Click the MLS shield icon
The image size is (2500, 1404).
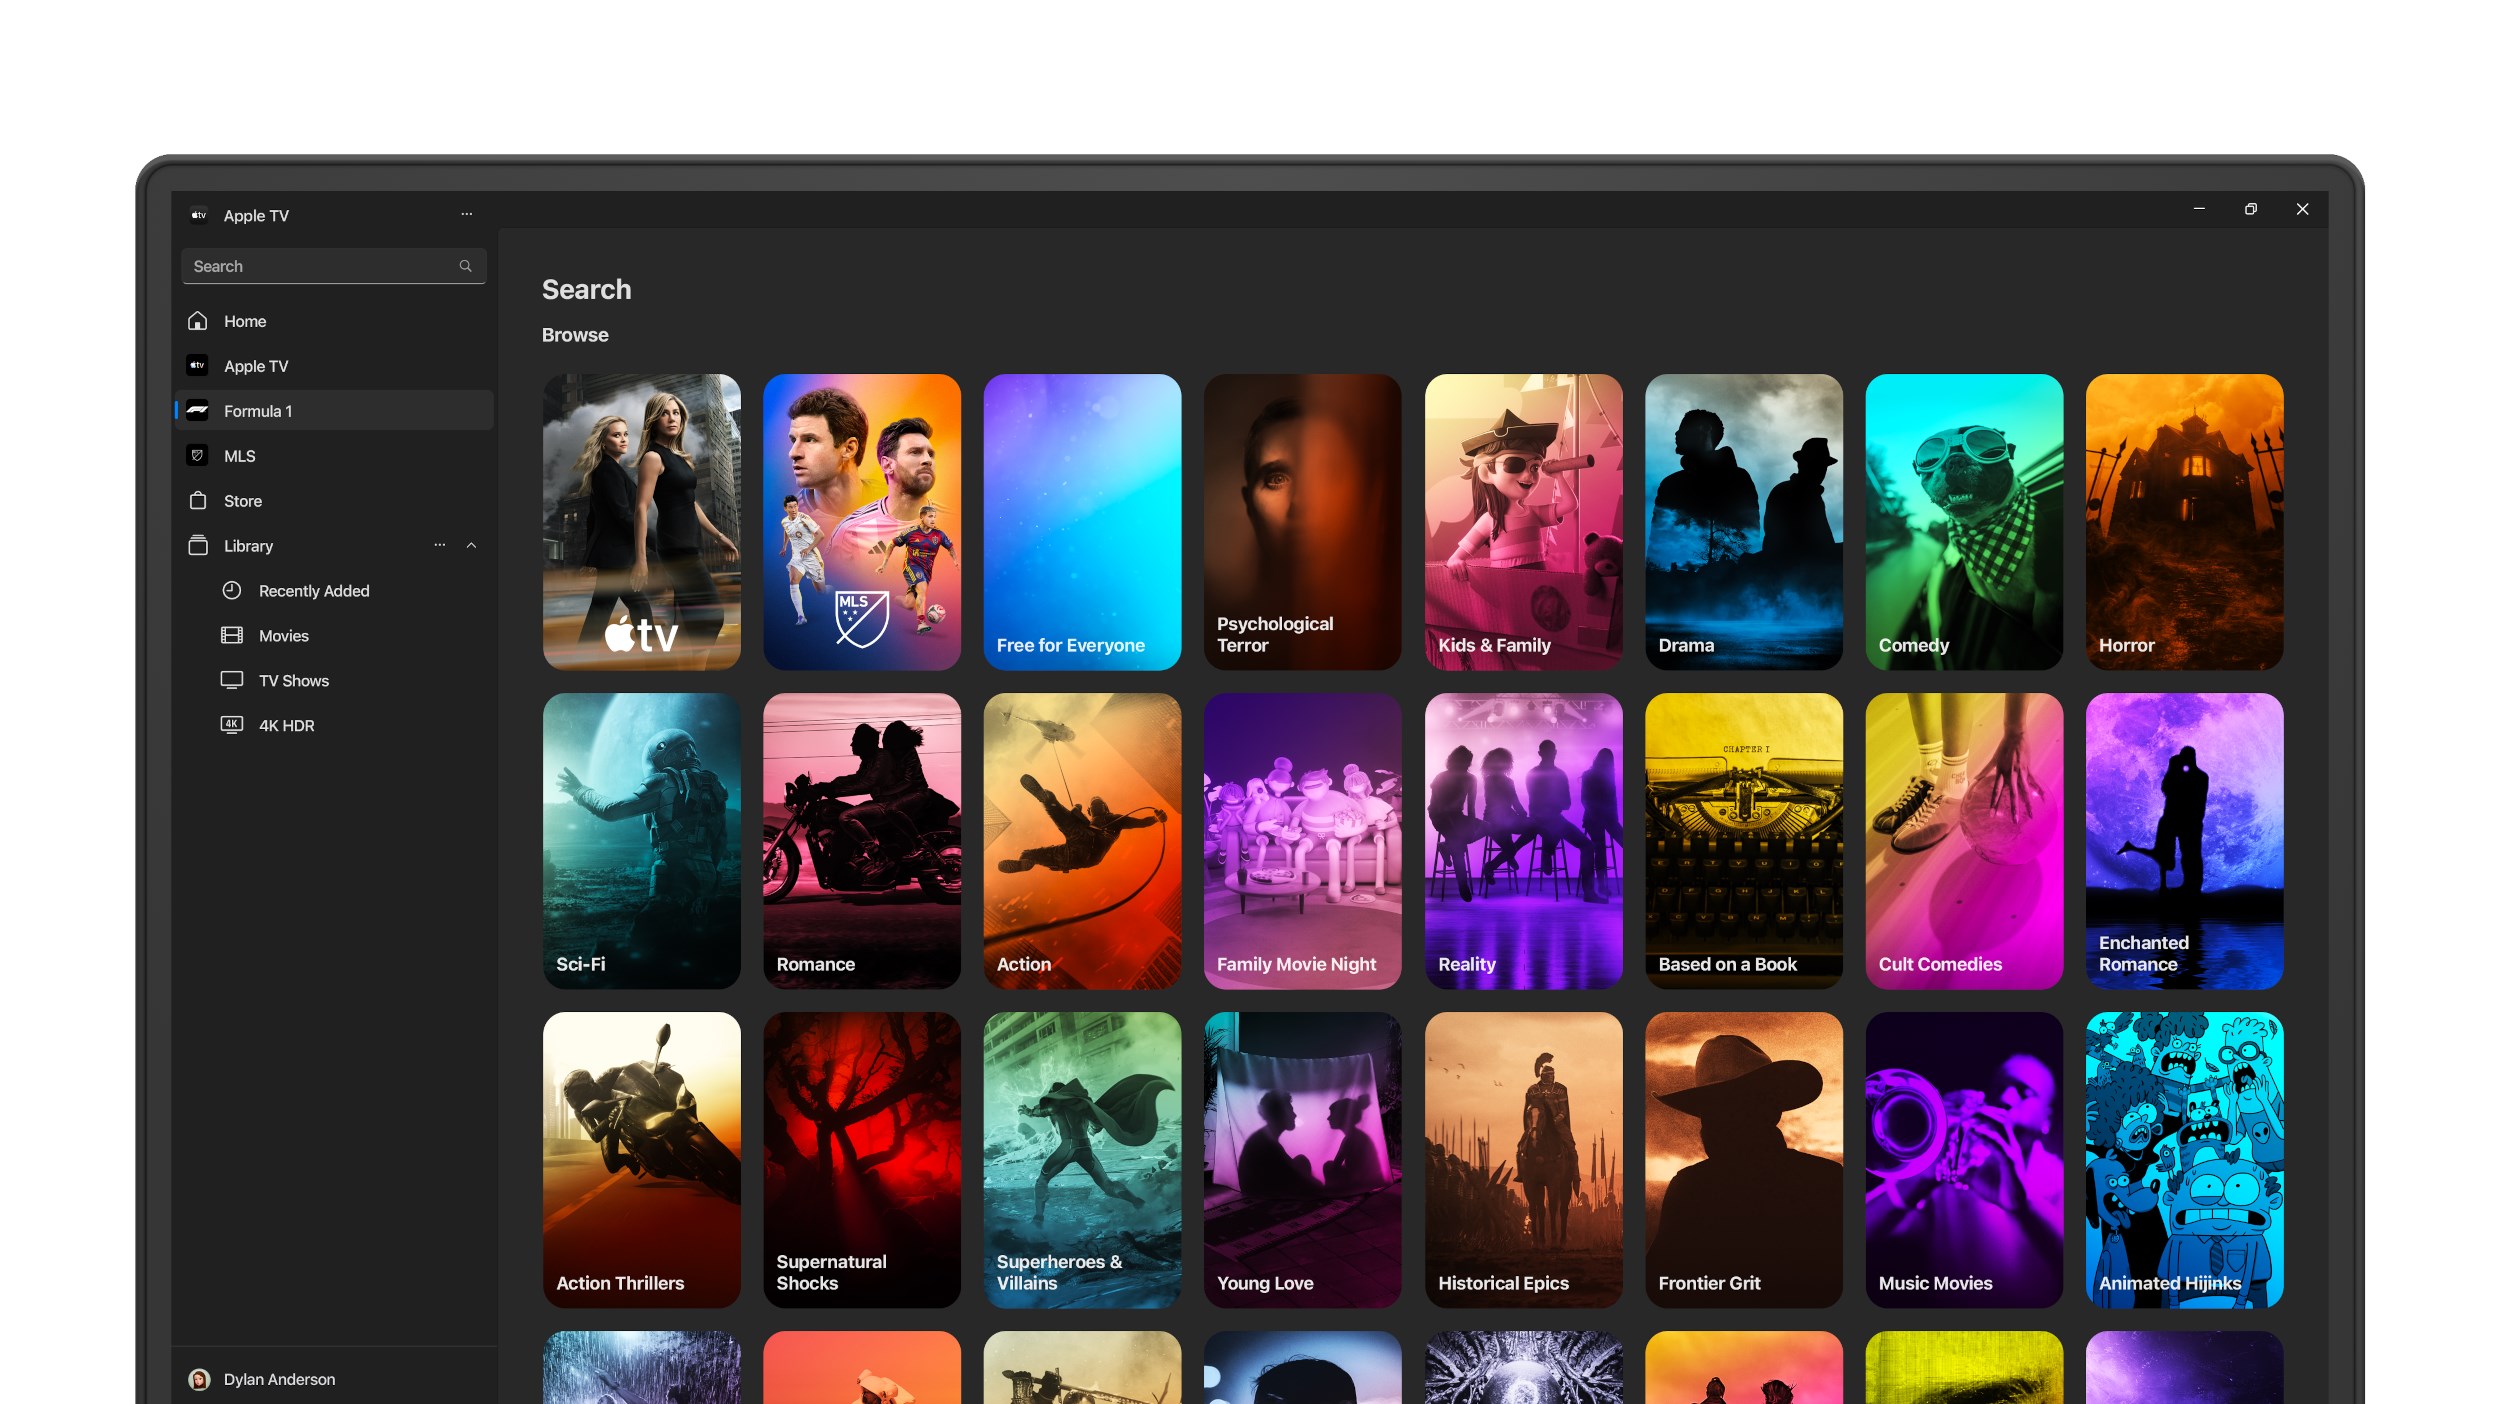tap(198, 455)
